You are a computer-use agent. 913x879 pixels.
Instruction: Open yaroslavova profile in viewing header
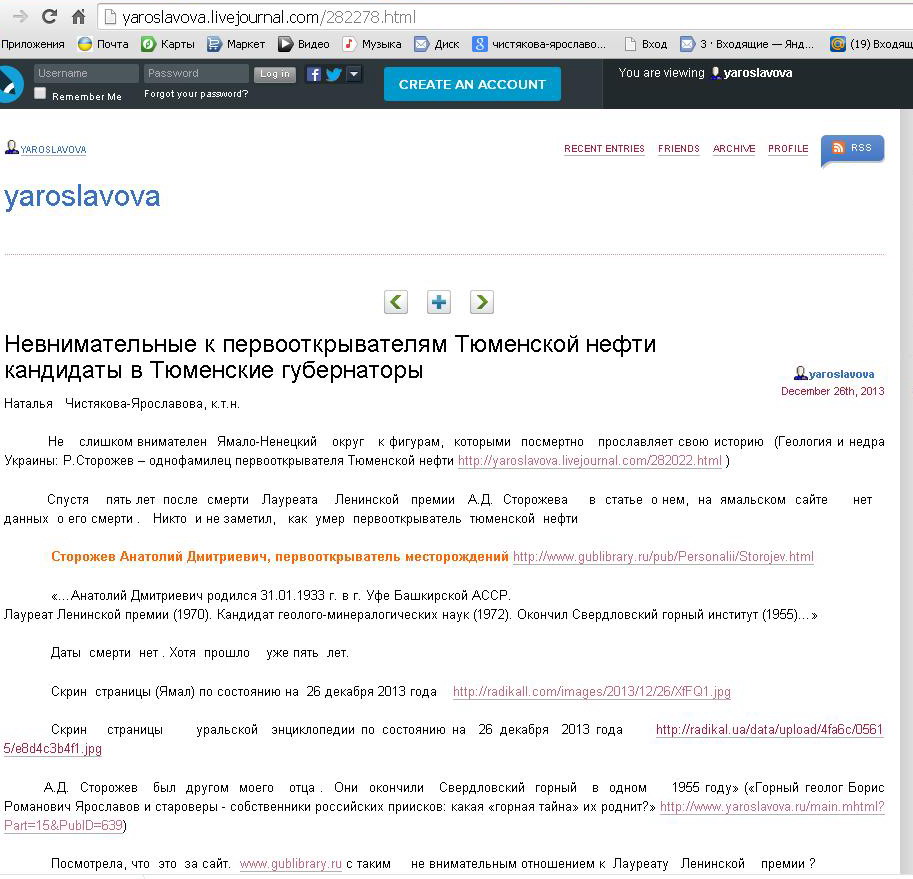757,73
